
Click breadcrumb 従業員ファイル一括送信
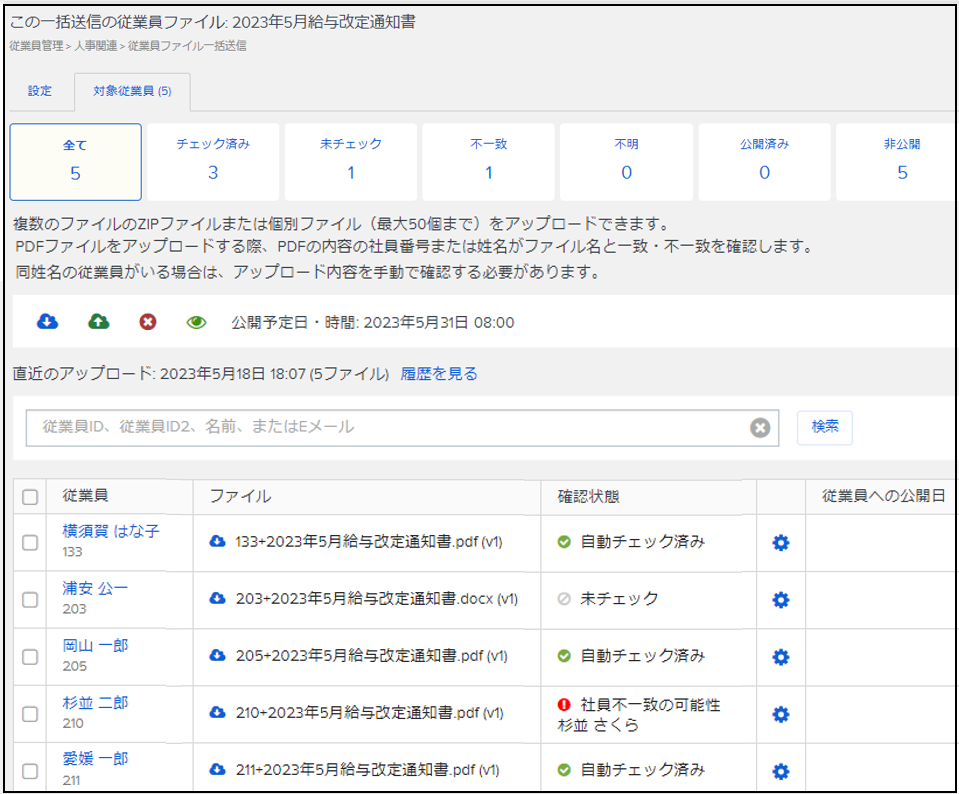[187, 46]
